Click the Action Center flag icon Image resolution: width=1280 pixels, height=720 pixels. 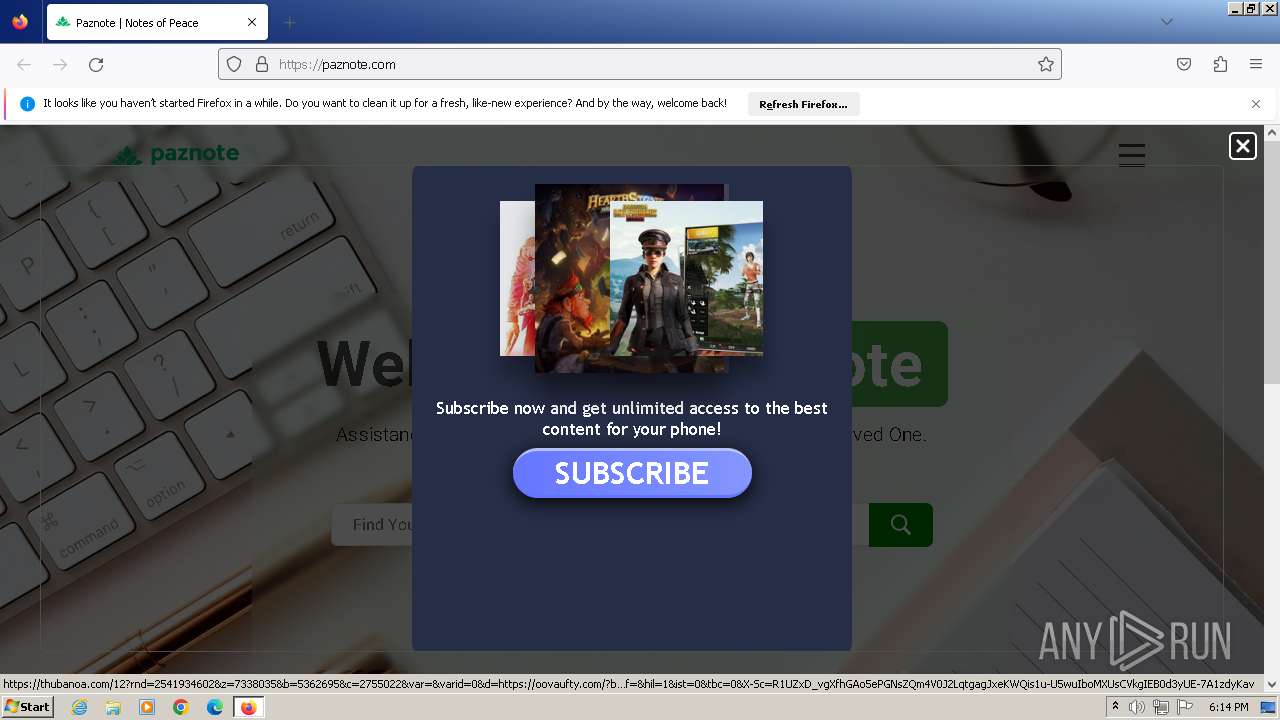tap(1185, 707)
